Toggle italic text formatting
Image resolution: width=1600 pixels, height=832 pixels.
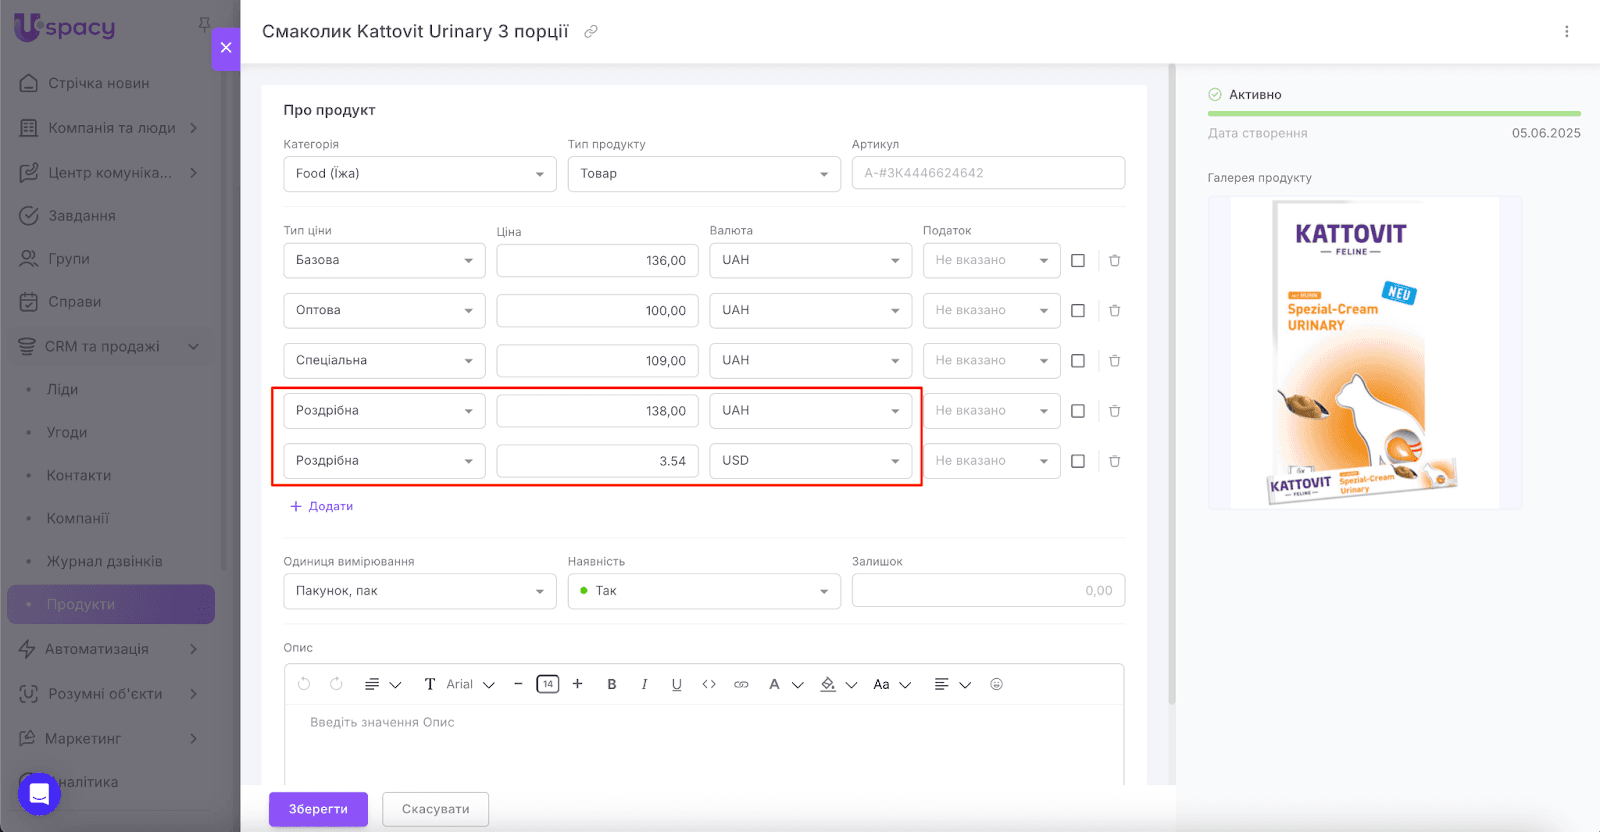tap(644, 684)
